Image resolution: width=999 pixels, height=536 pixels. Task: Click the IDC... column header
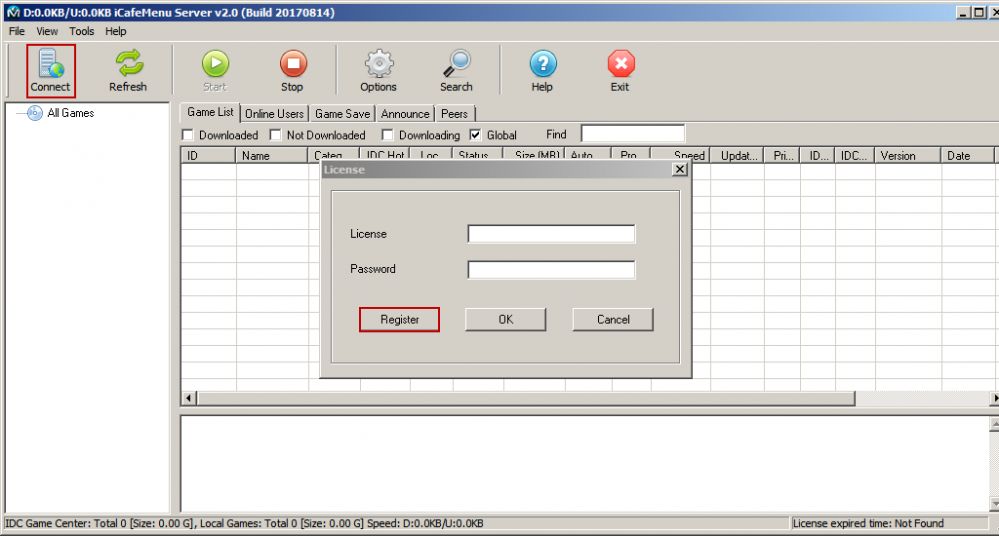(854, 156)
